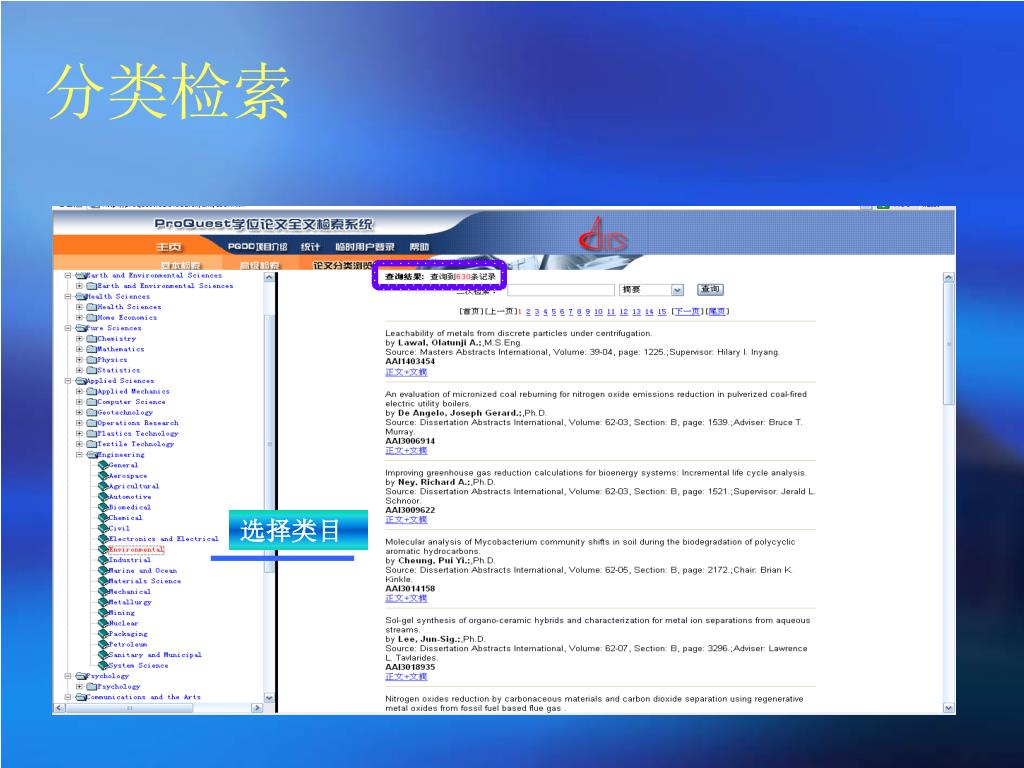Collapse the Engineering tree node
This screenshot has height=768, width=1024.
pyautogui.click(x=79, y=455)
